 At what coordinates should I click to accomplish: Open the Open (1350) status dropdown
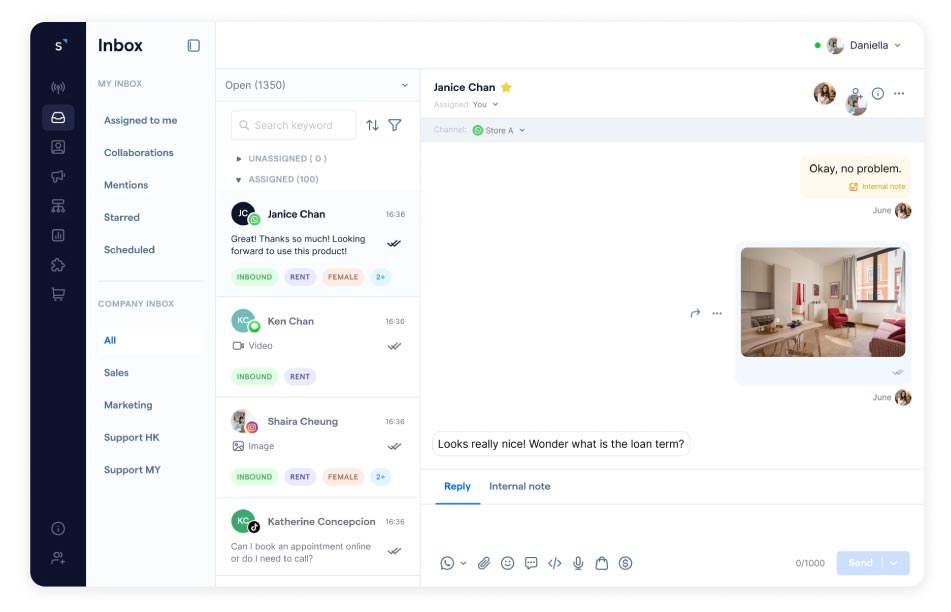click(317, 85)
